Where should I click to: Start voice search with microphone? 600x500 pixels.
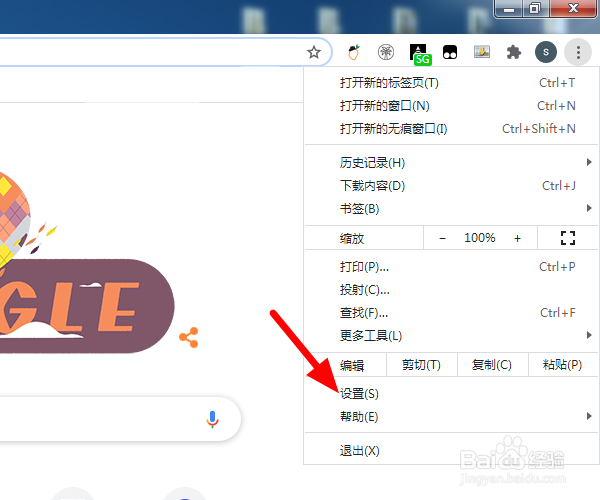pos(212,419)
